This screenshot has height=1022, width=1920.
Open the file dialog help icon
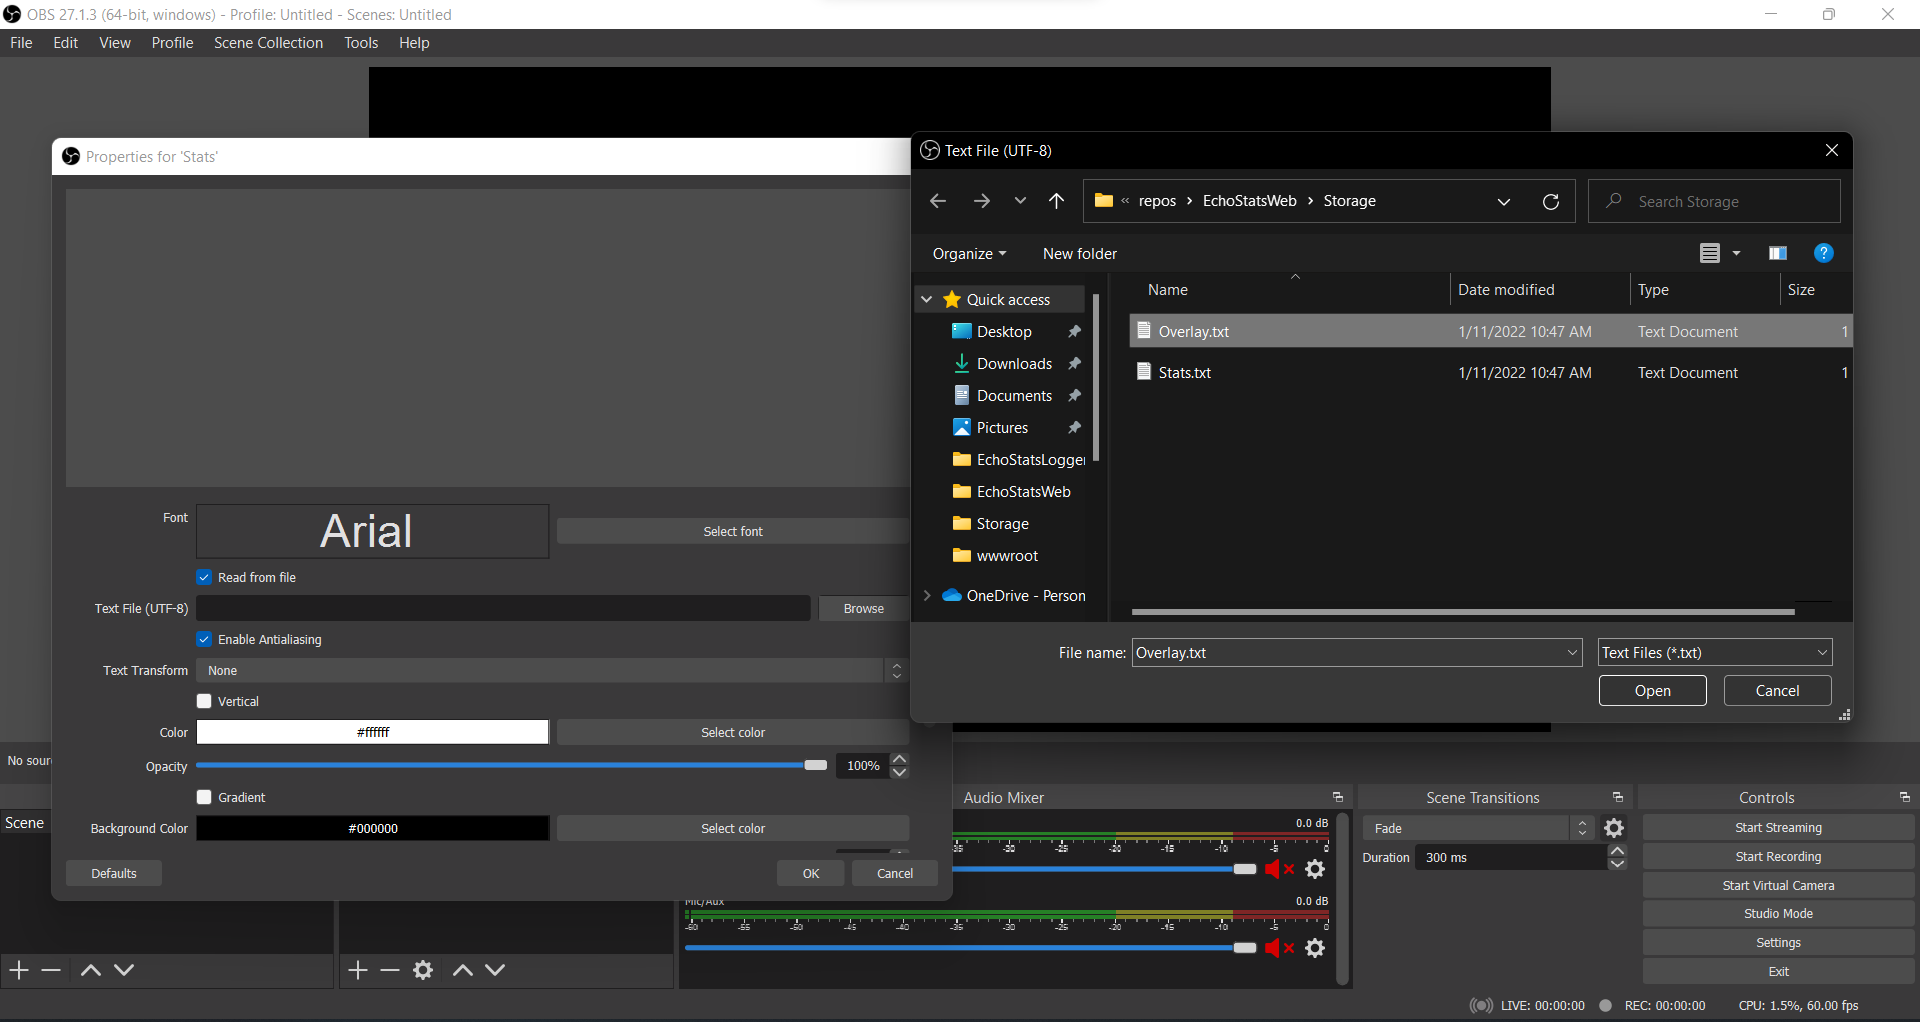point(1824,253)
